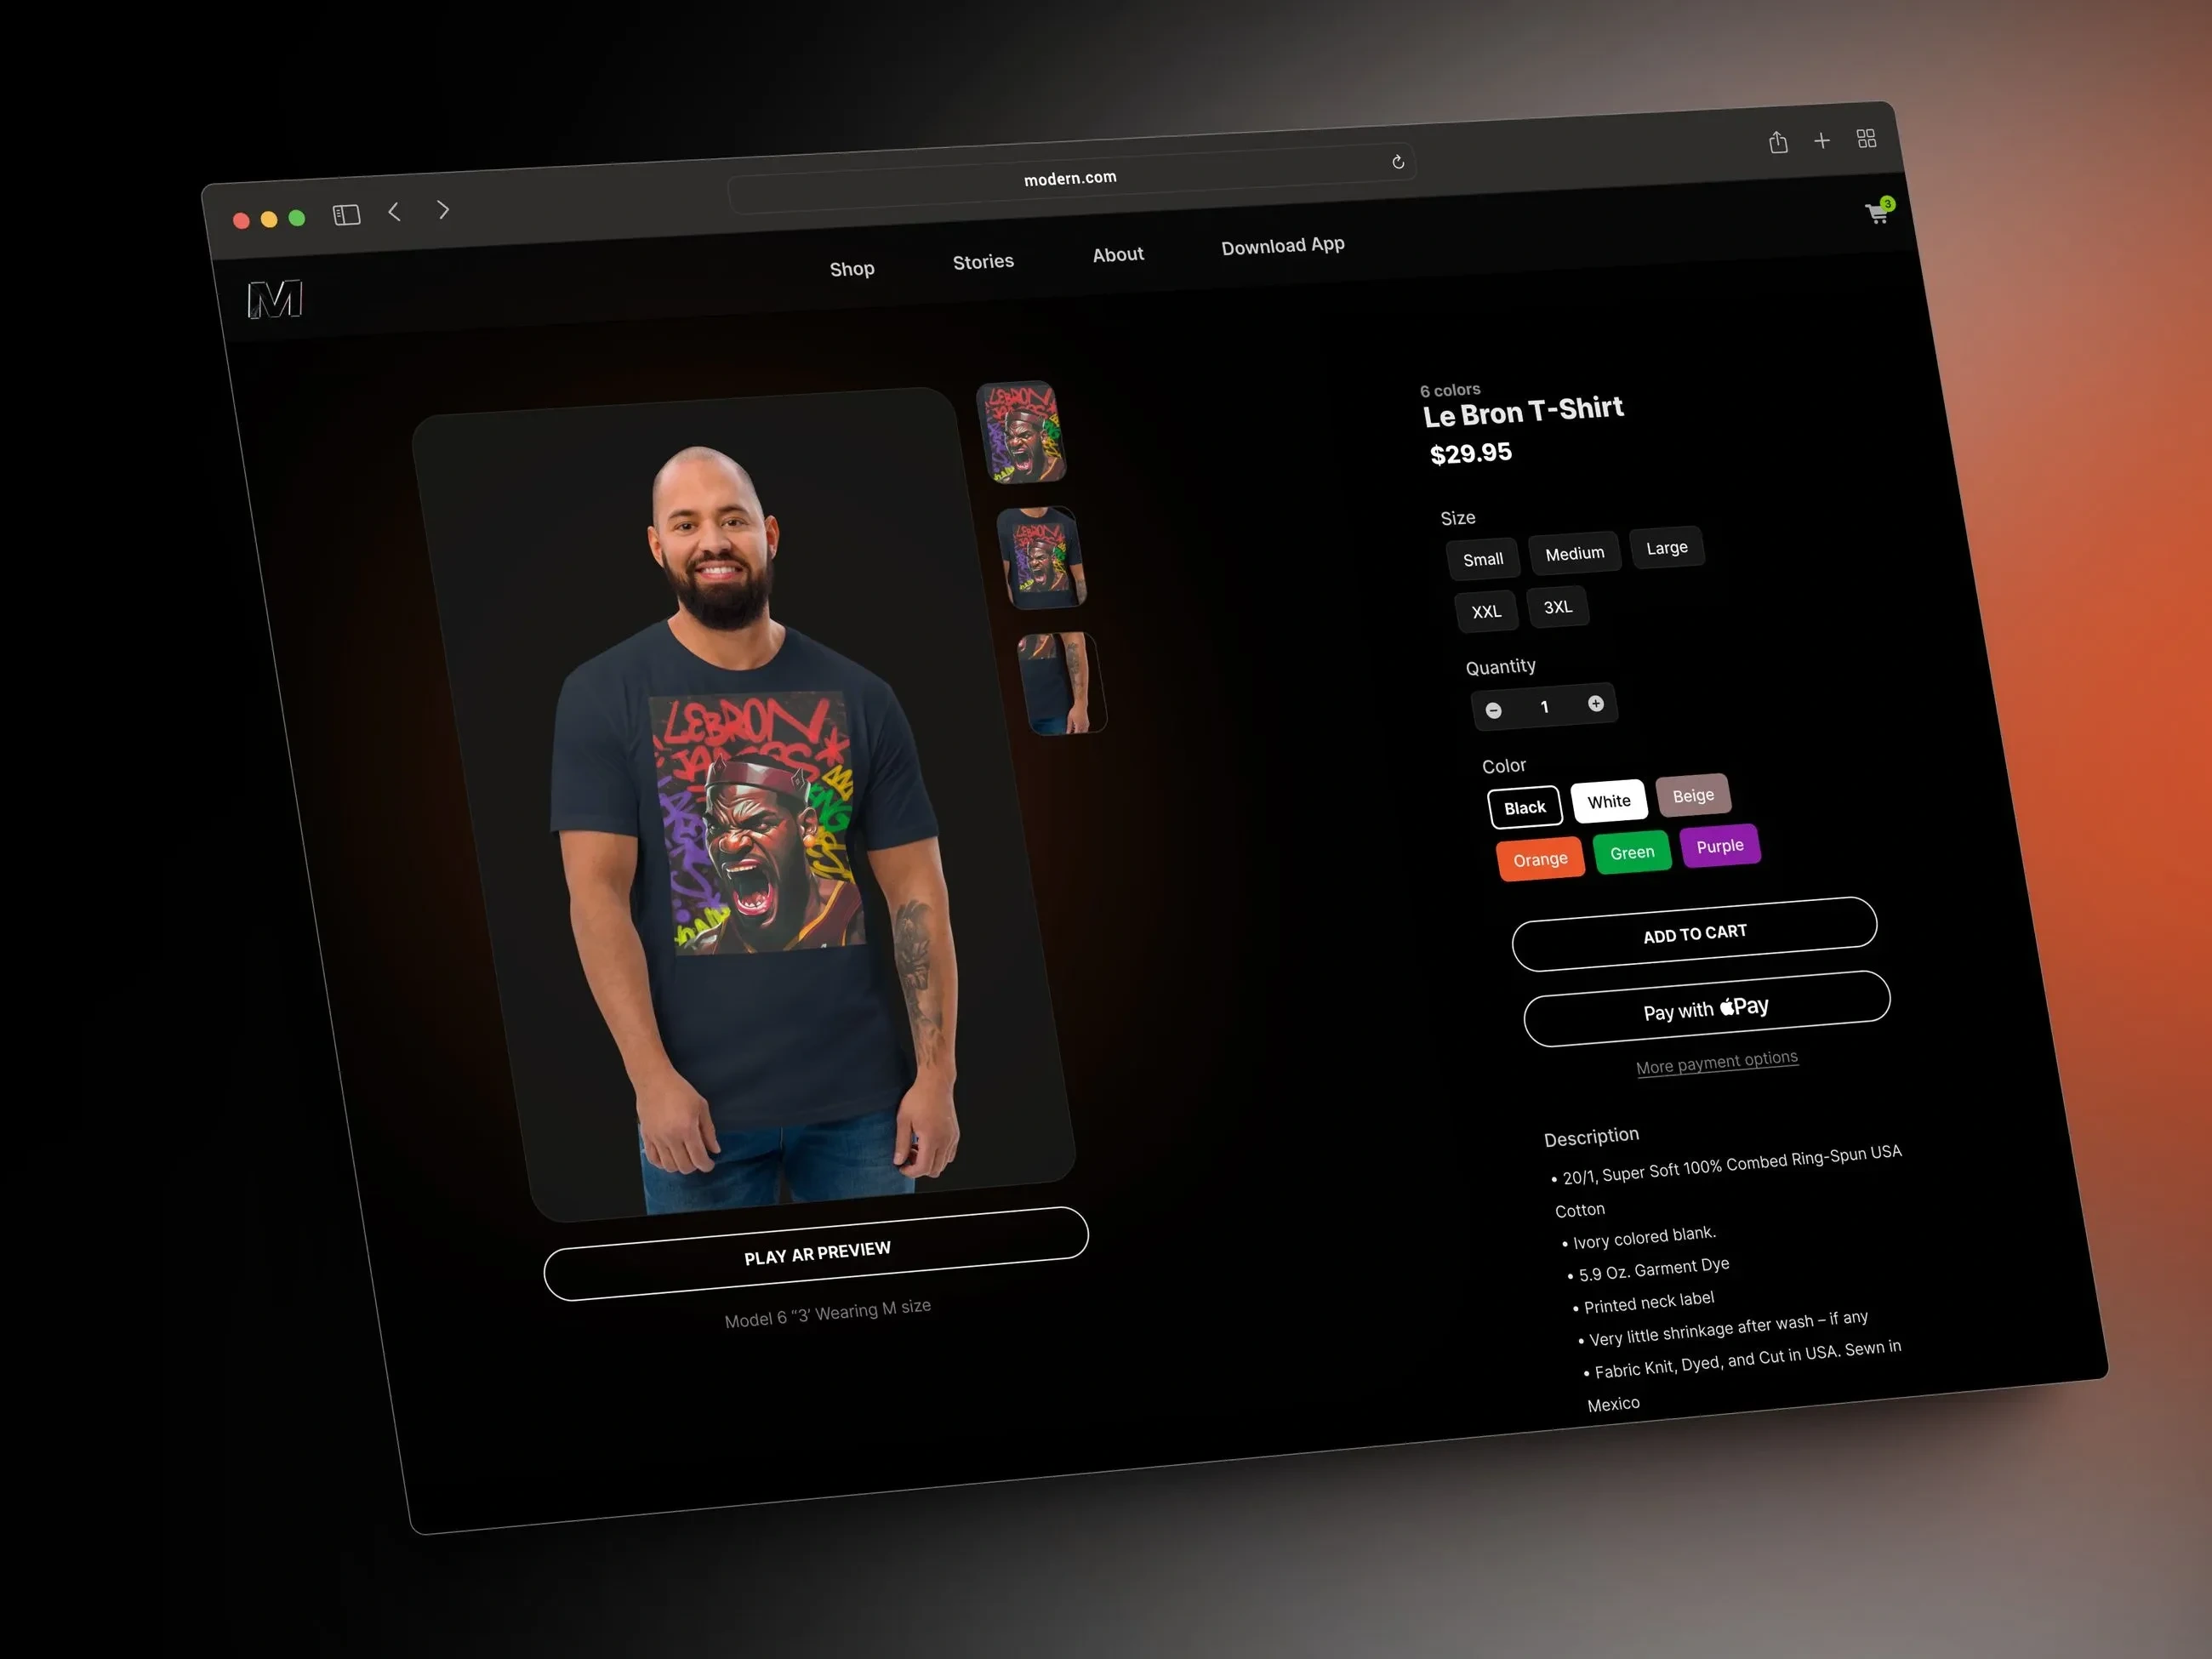
Task: View the second product thumbnail
Action: pyautogui.click(x=1043, y=557)
